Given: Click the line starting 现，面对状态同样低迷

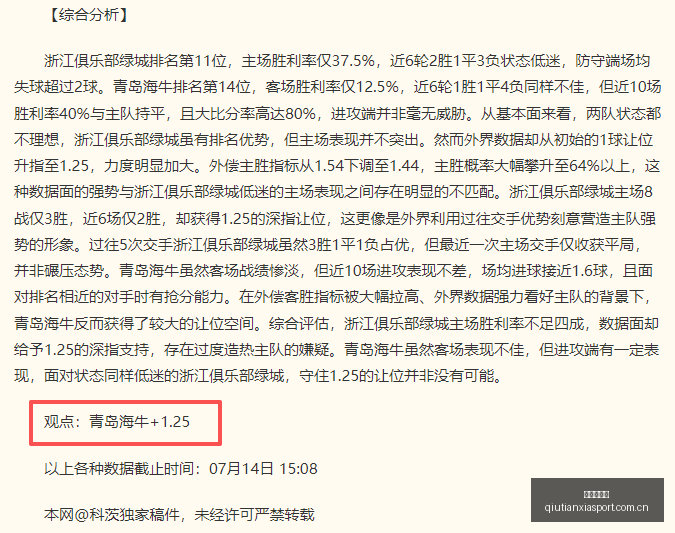Looking at the screenshot, I should click(258, 376).
